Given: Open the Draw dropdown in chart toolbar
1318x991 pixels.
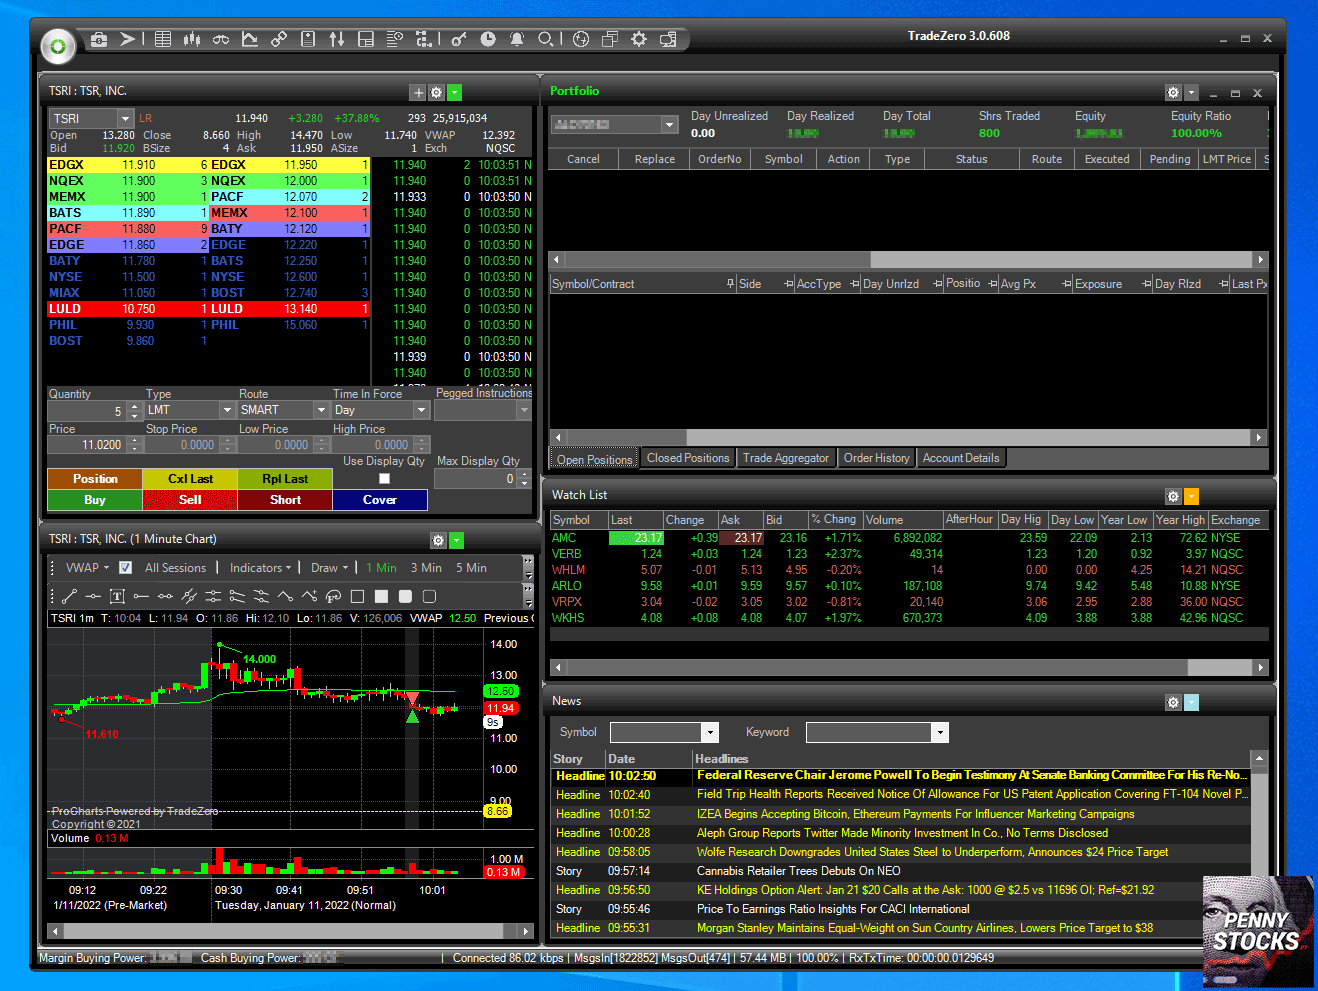Looking at the screenshot, I should tap(329, 567).
